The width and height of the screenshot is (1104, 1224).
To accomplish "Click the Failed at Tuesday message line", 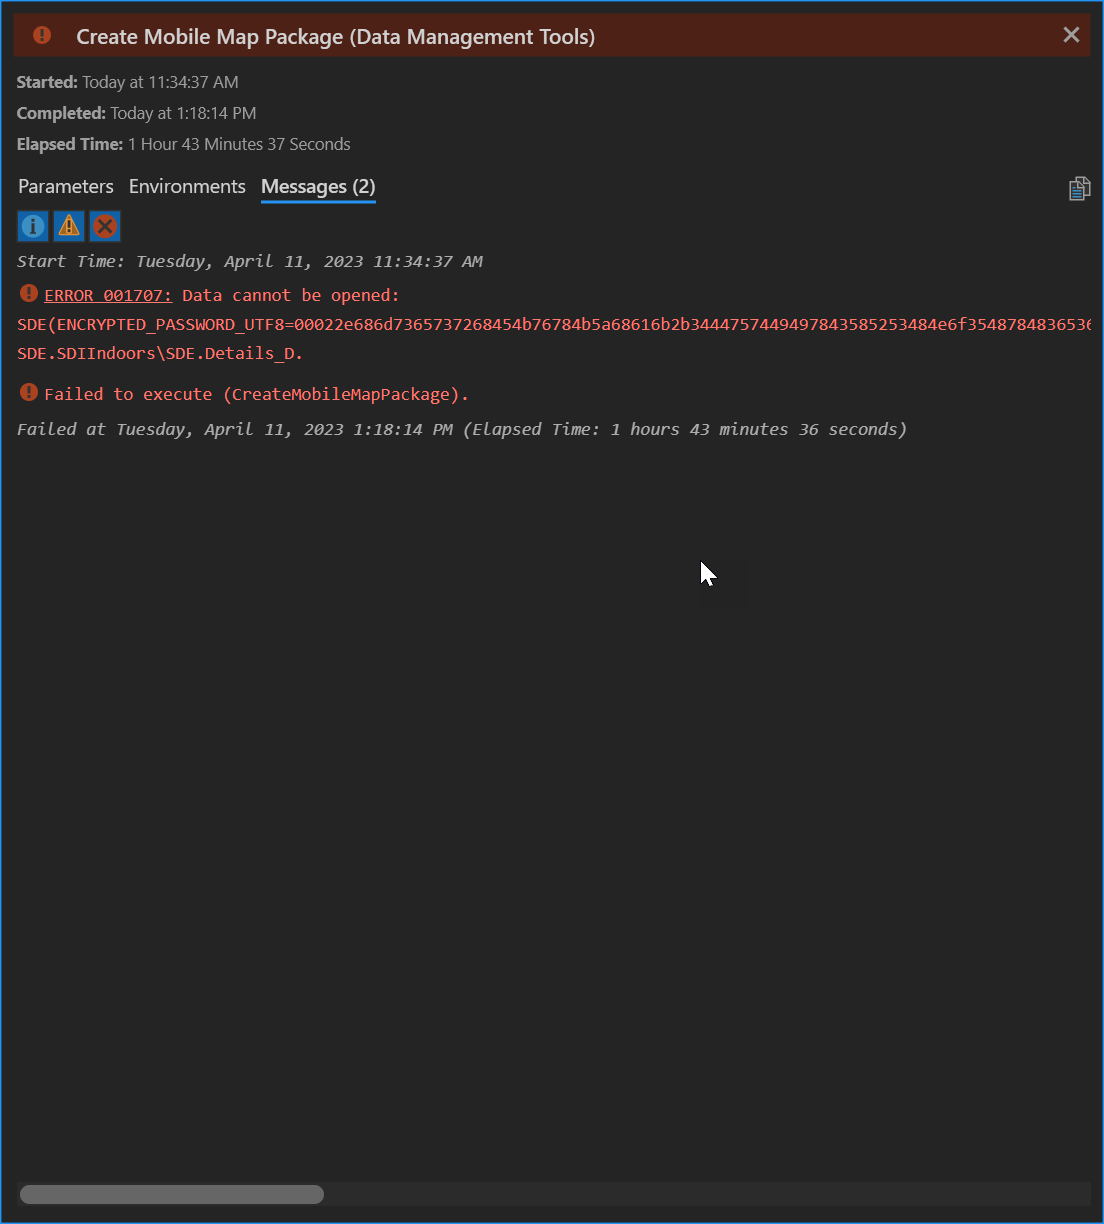I will (461, 430).
